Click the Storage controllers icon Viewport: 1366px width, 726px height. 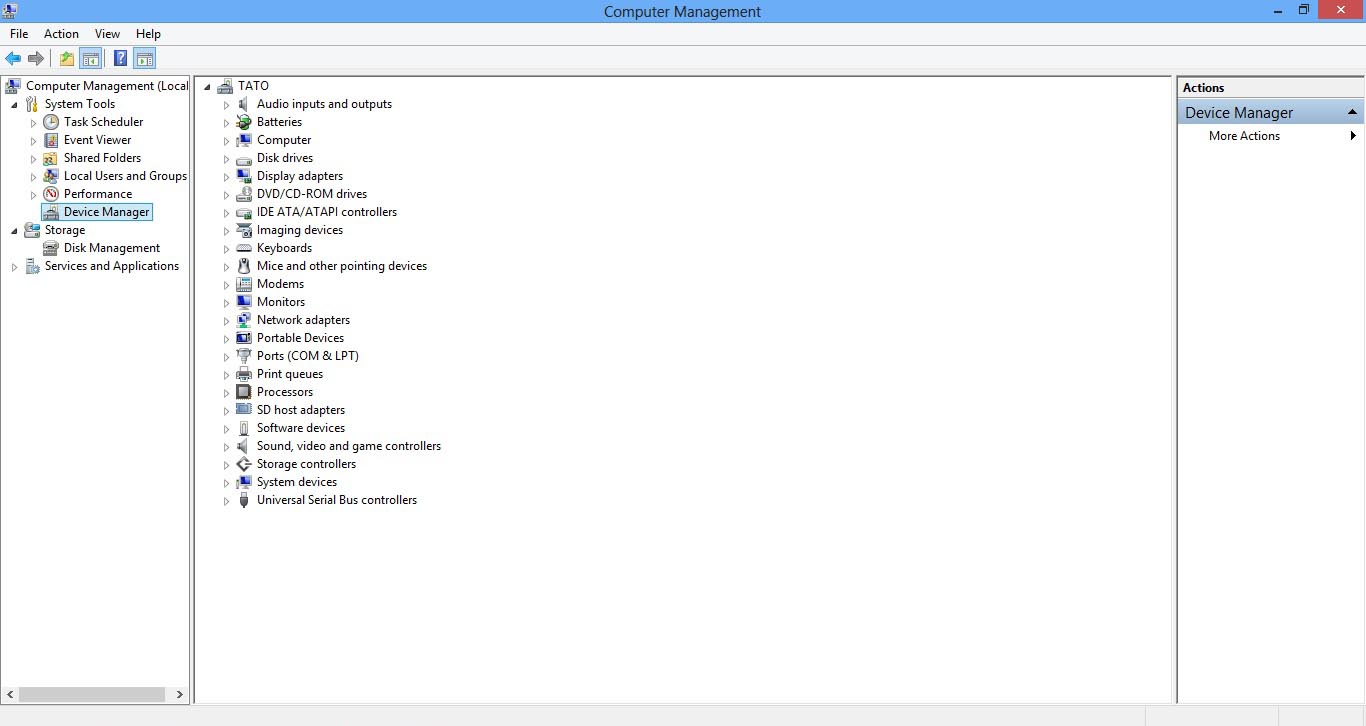click(x=244, y=464)
